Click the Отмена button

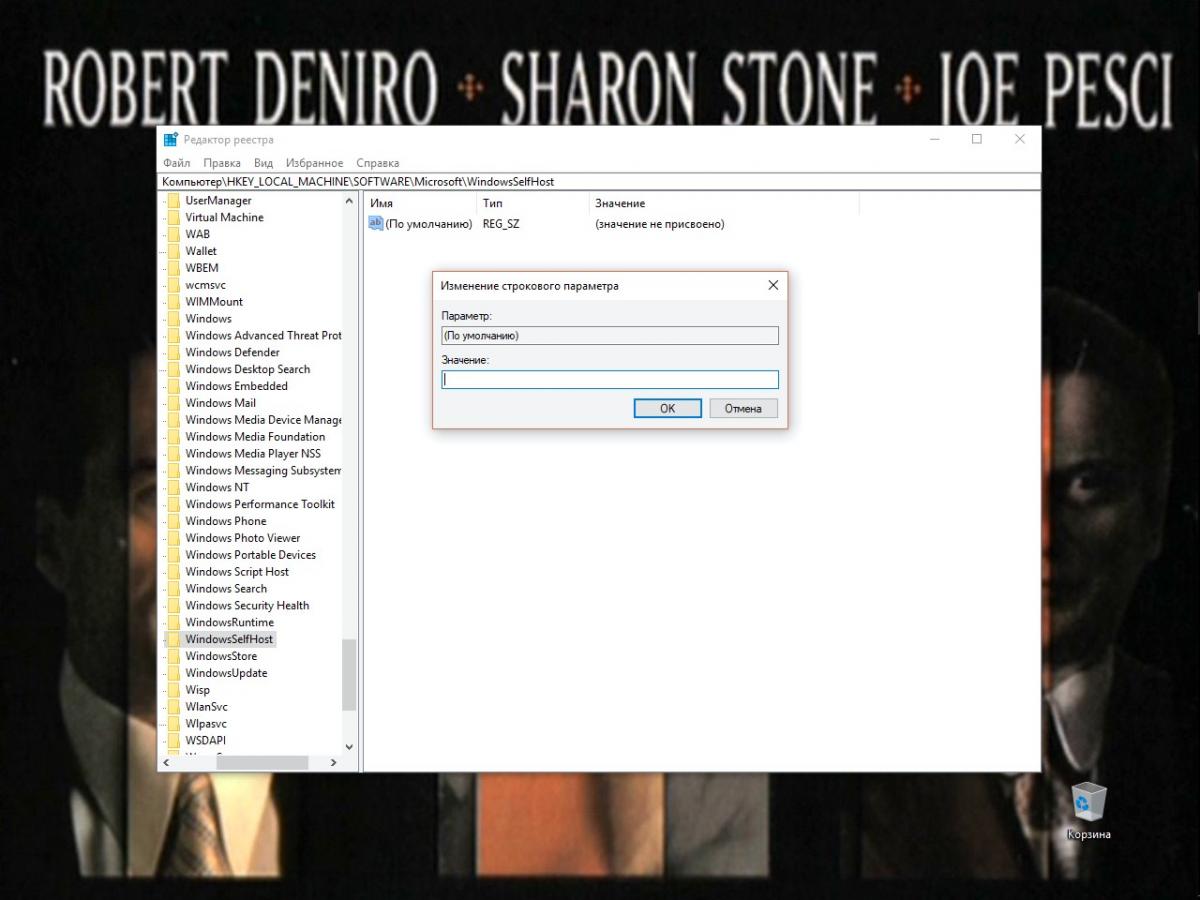[743, 408]
